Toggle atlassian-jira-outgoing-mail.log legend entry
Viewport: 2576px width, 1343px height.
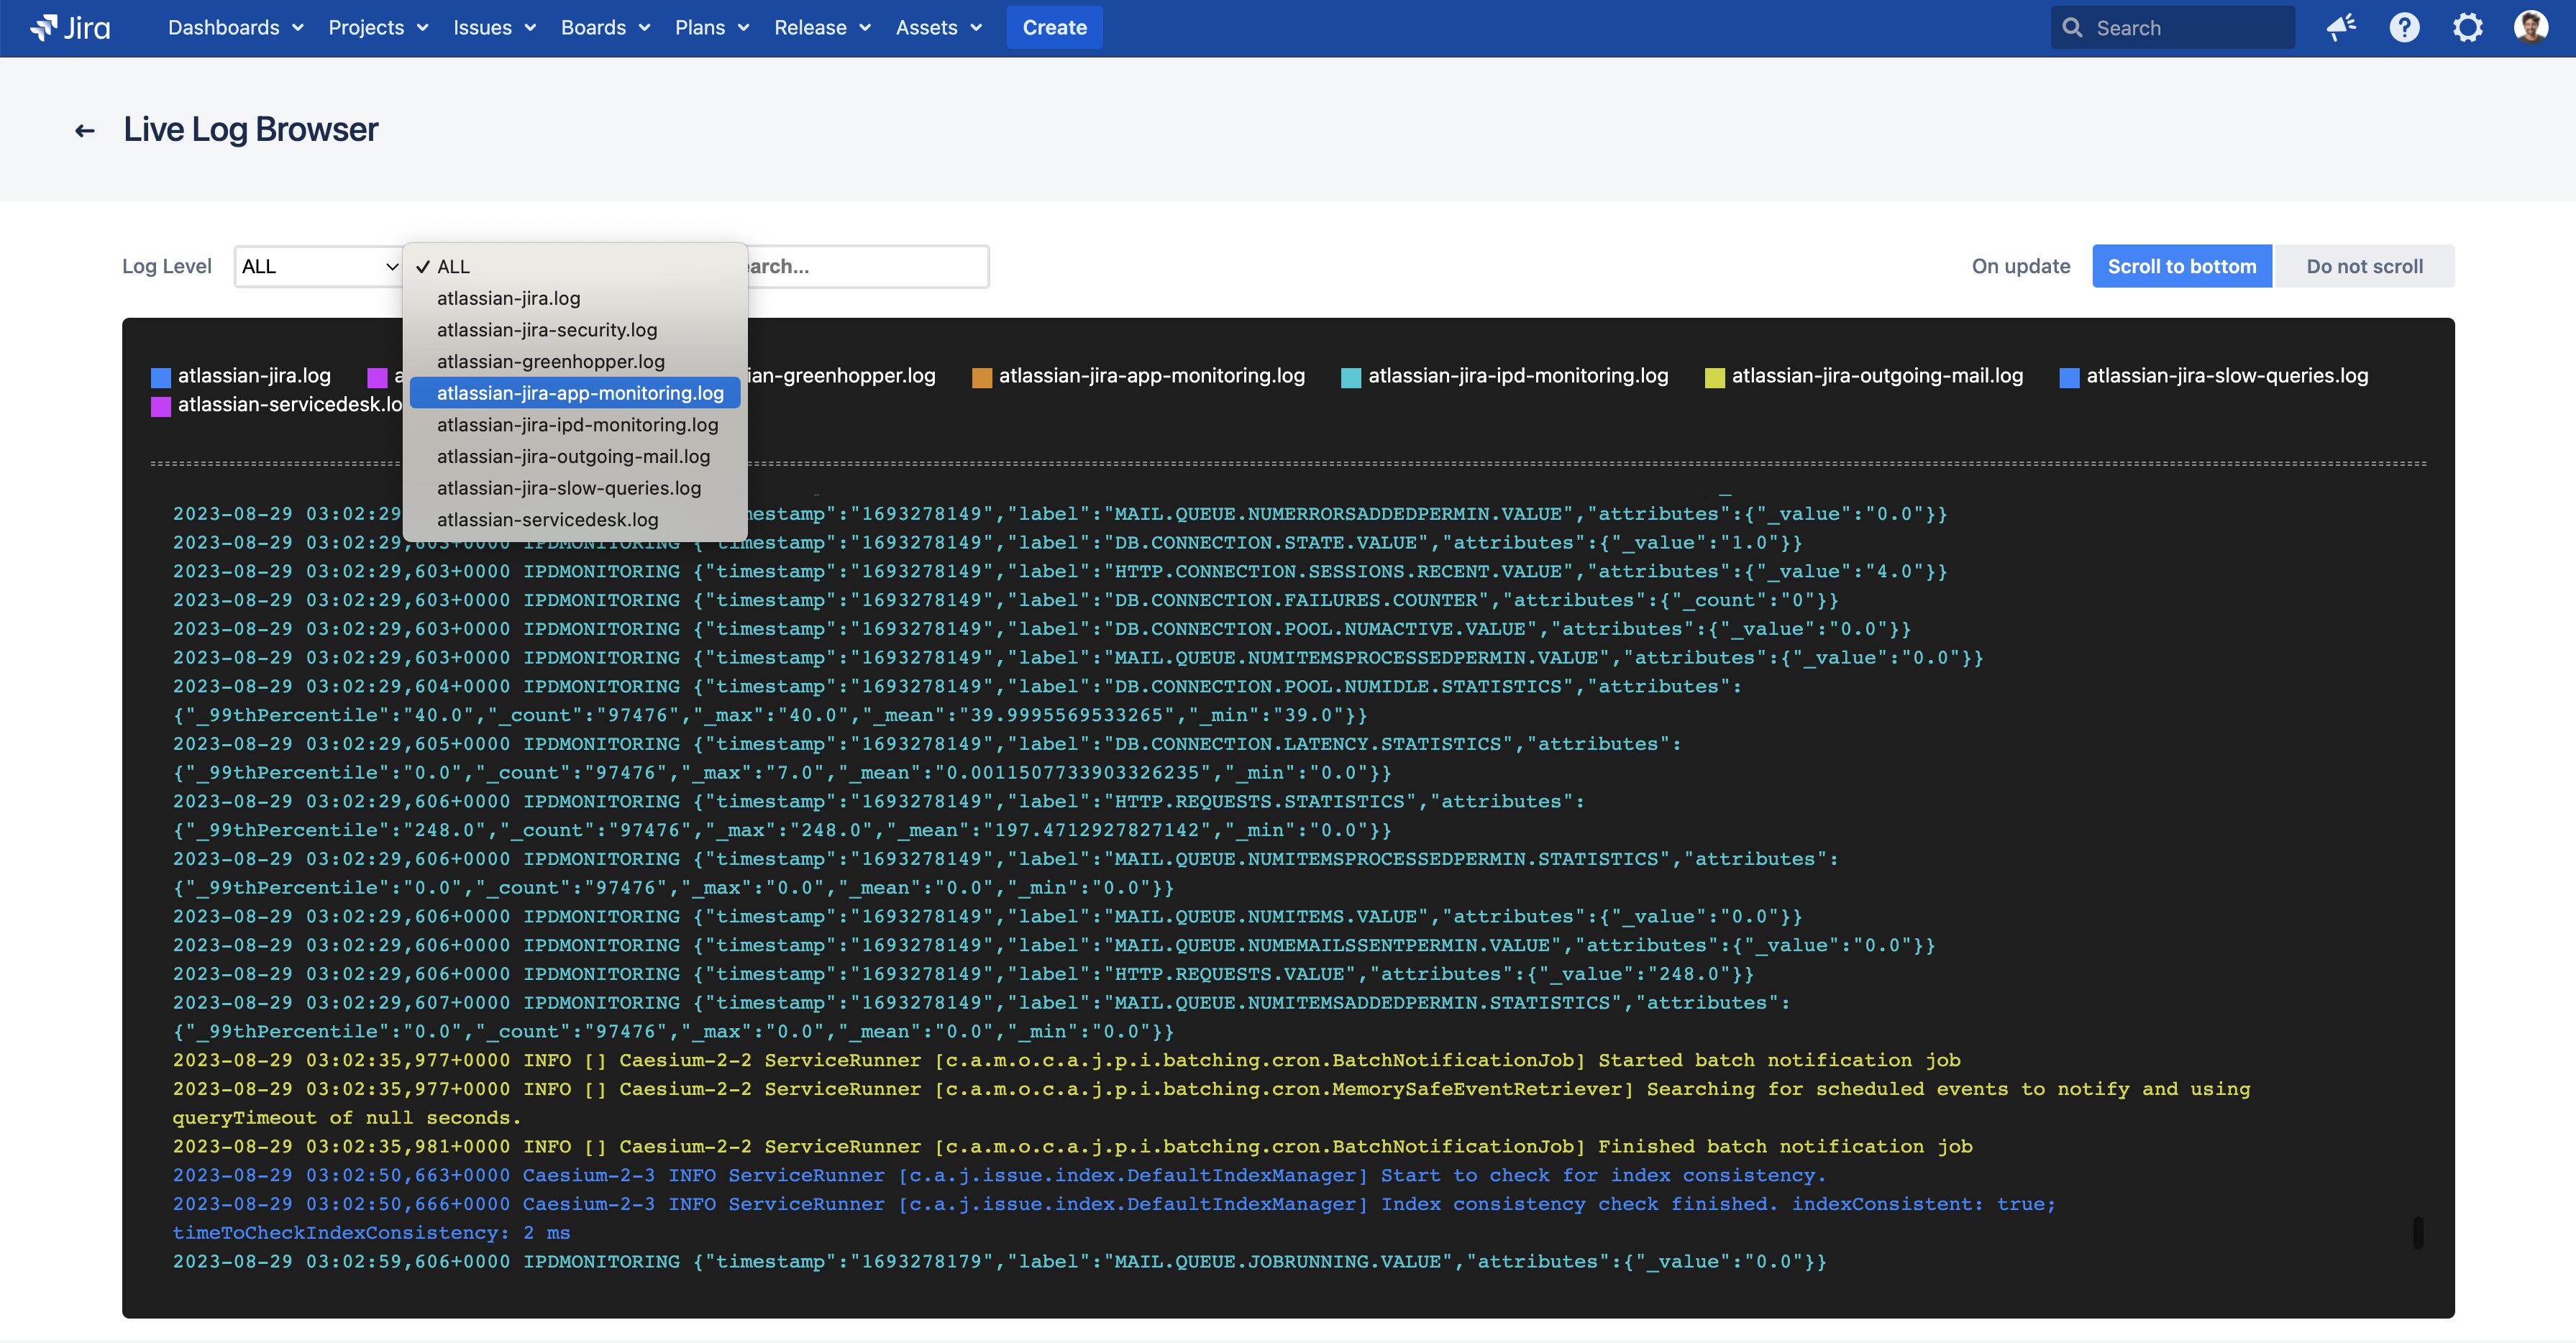(1876, 376)
